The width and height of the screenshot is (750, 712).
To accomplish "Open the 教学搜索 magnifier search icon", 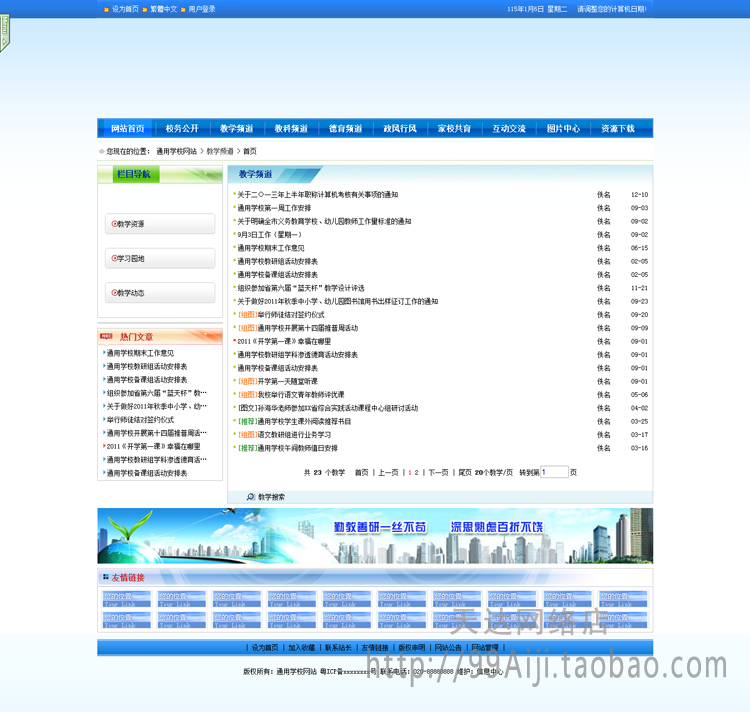I will click(x=251, y=497).
